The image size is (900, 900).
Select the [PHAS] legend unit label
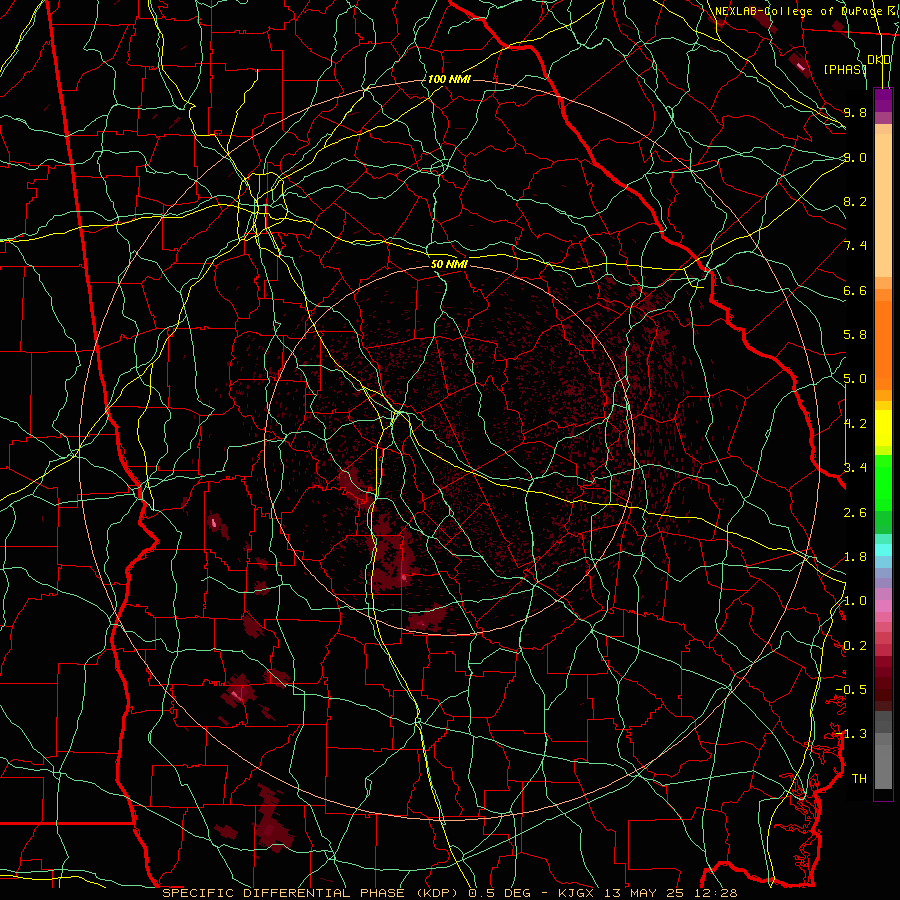point(845,69)
